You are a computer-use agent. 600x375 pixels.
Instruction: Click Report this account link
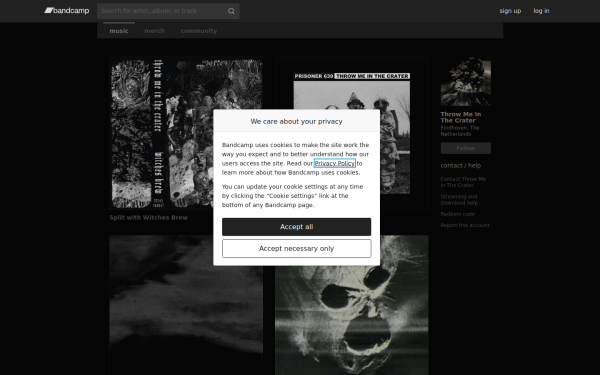point(465,225)
